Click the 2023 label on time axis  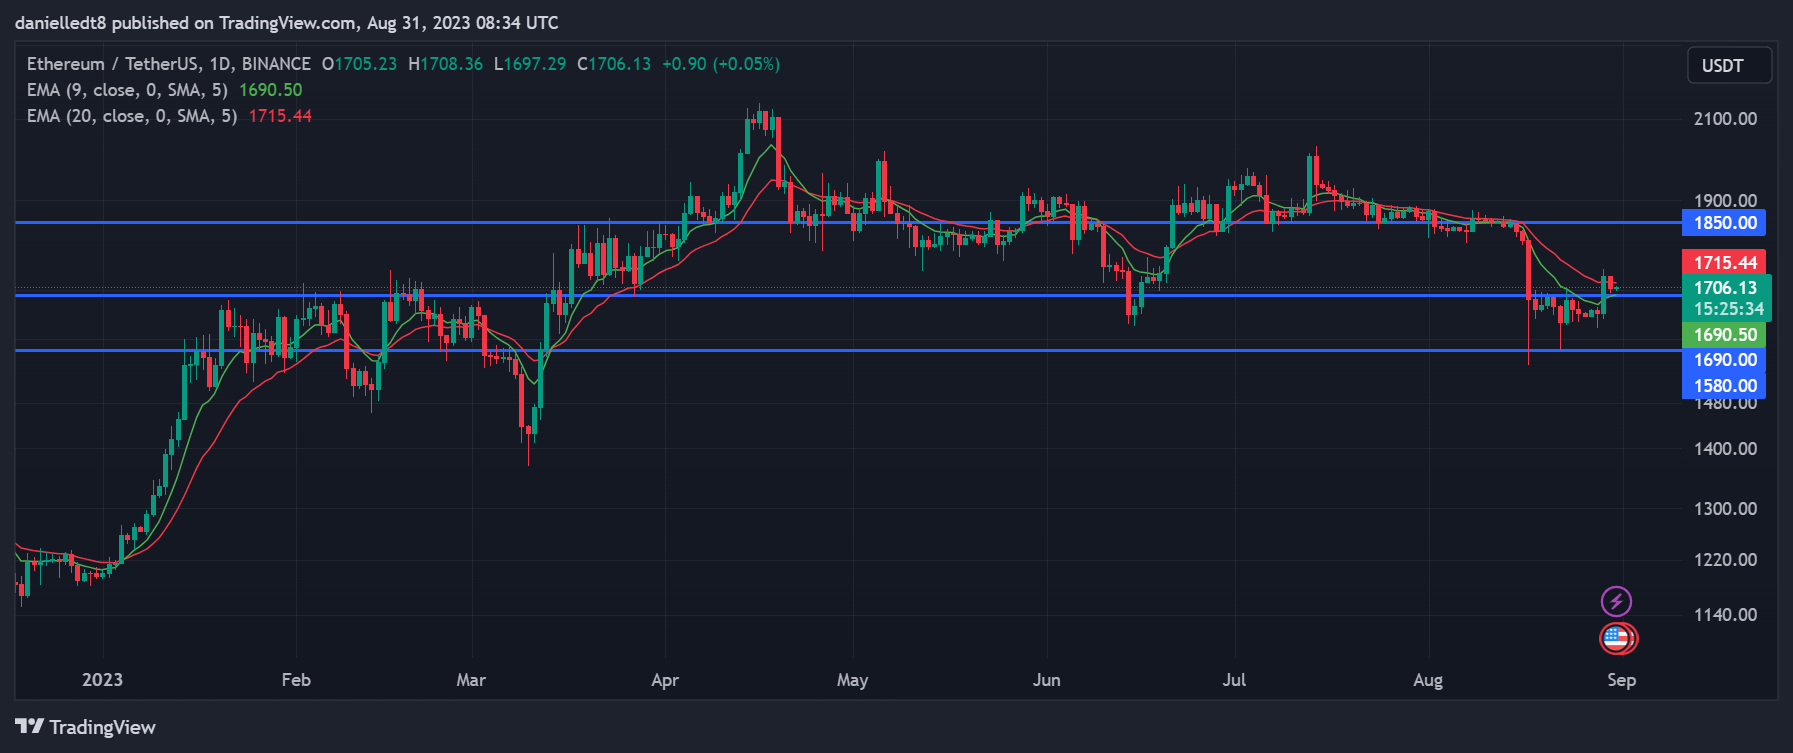tap(102, 680)
